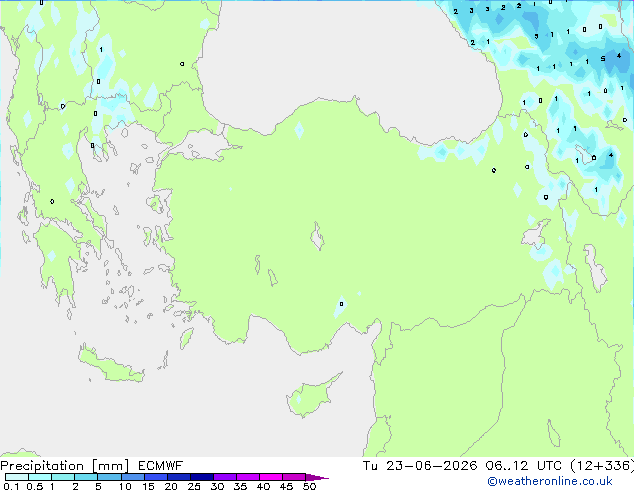Click the purple above-50 arrow on legend
This screenshot has height=490, width=634.
click(317, 477)
